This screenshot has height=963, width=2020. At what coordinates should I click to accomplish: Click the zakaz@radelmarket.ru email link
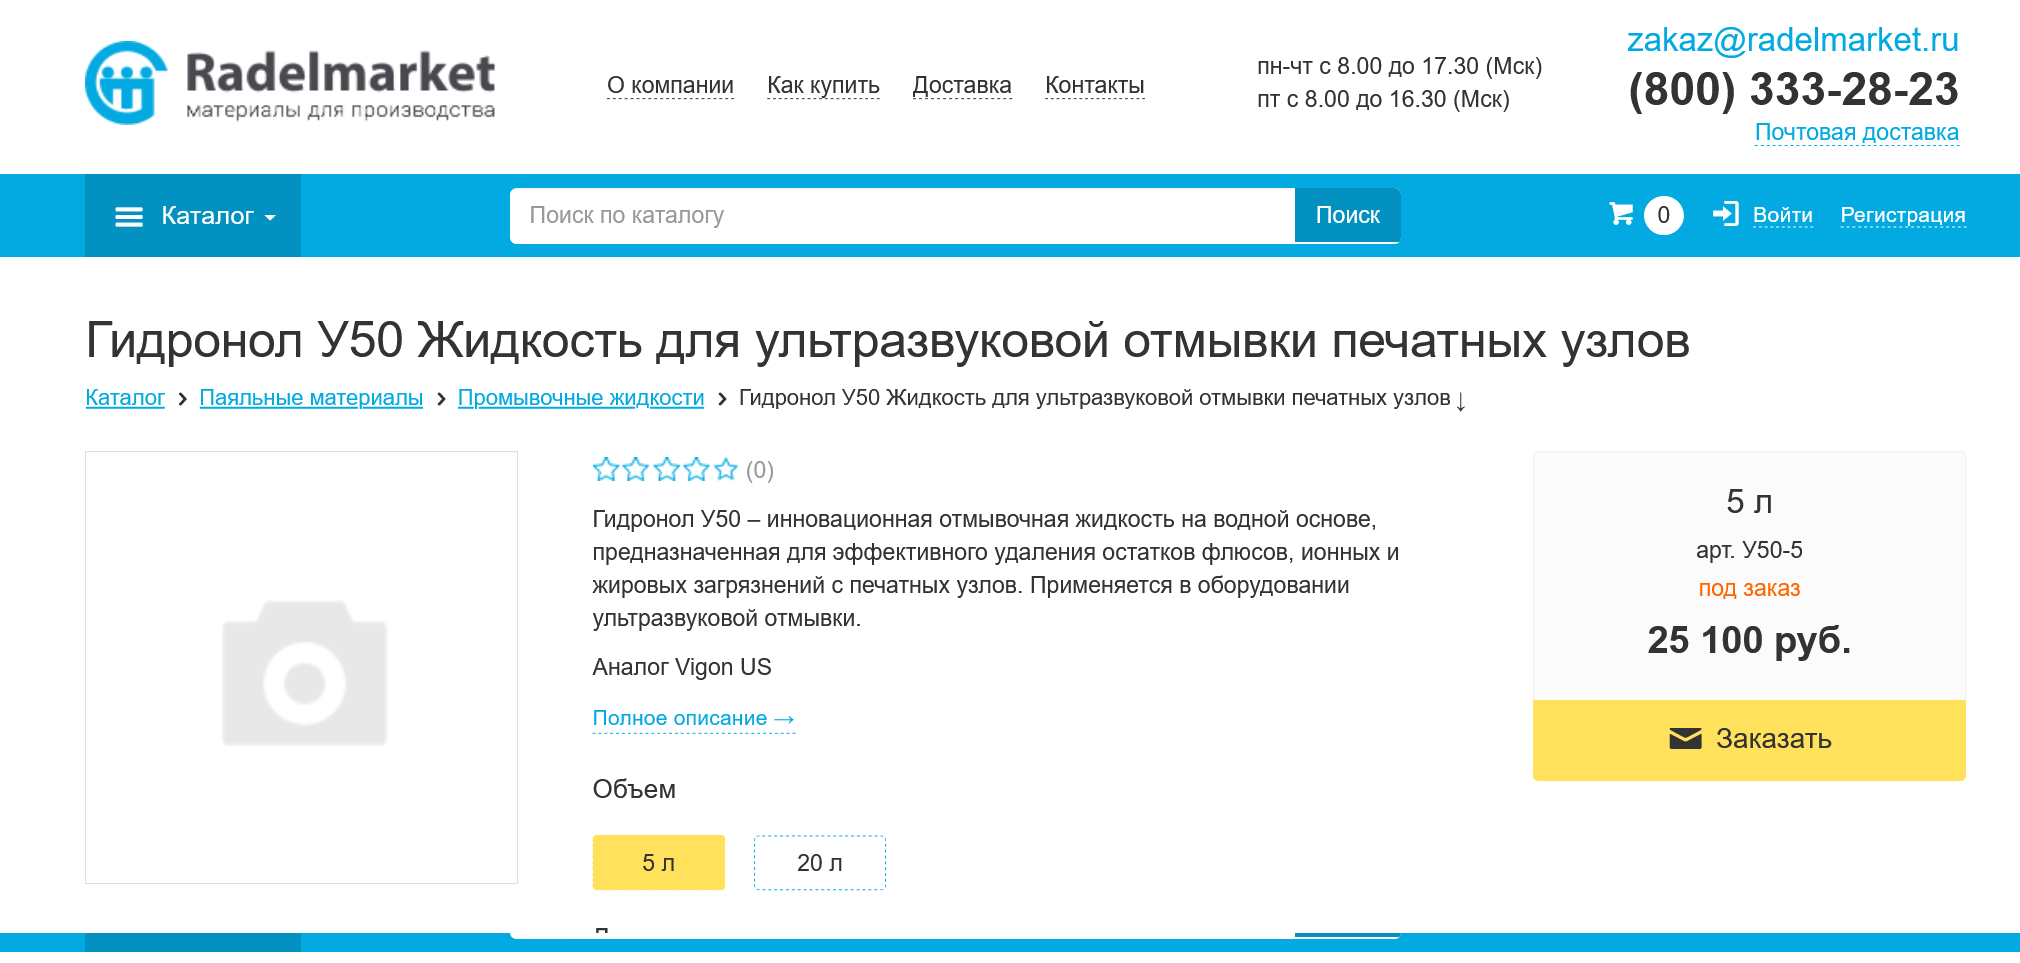pyautogui.click(x=1792, y=40)
